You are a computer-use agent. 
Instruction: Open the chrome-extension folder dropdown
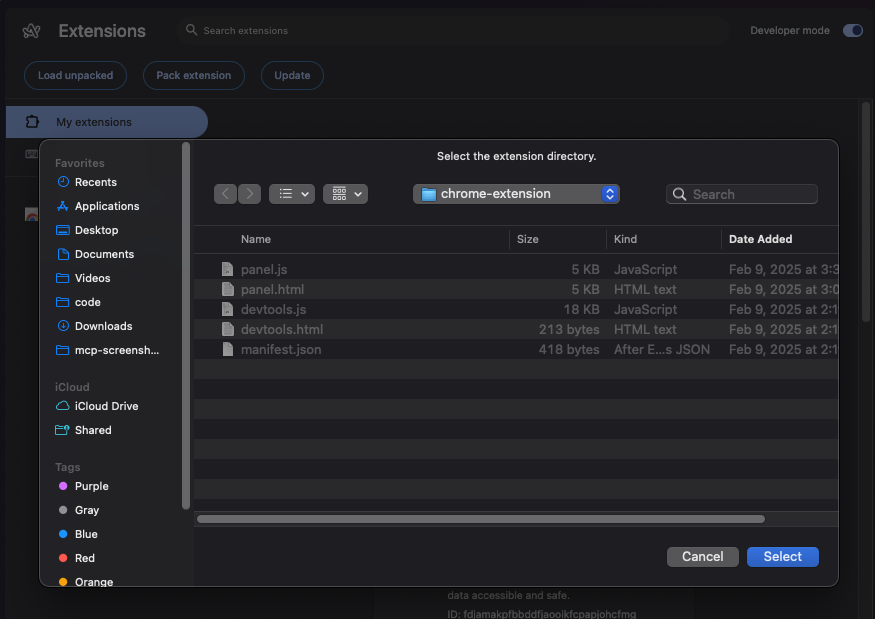[516, 193]
